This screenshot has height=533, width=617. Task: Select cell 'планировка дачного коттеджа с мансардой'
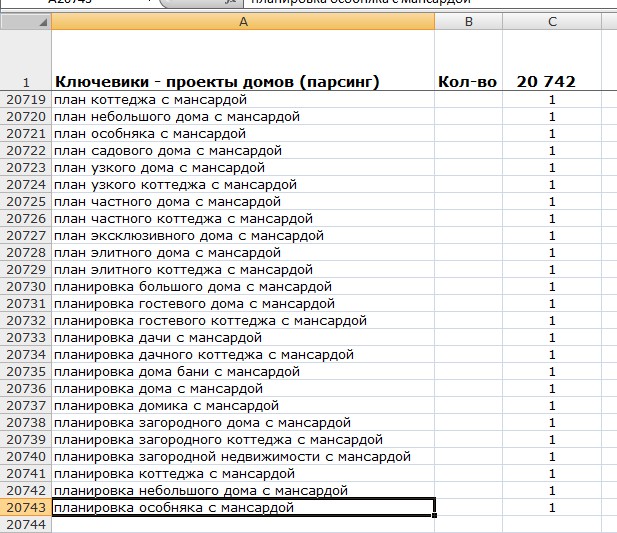[243, 354]
